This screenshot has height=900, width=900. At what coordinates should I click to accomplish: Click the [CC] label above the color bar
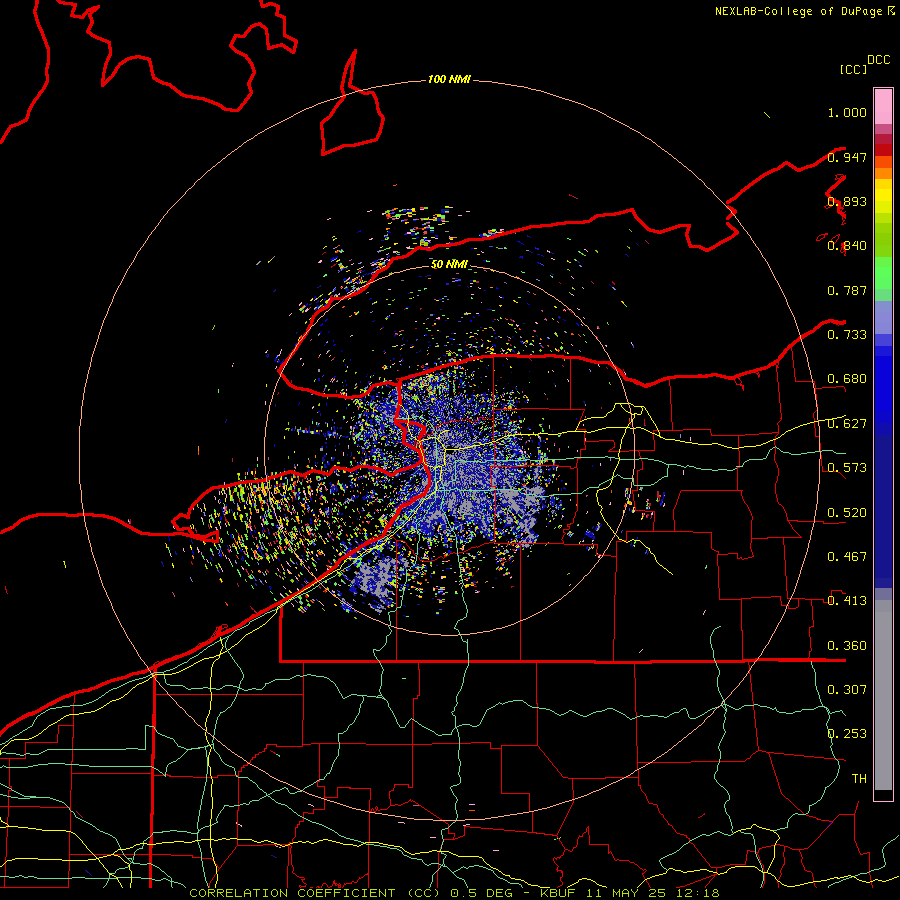[x=854, y=69]
